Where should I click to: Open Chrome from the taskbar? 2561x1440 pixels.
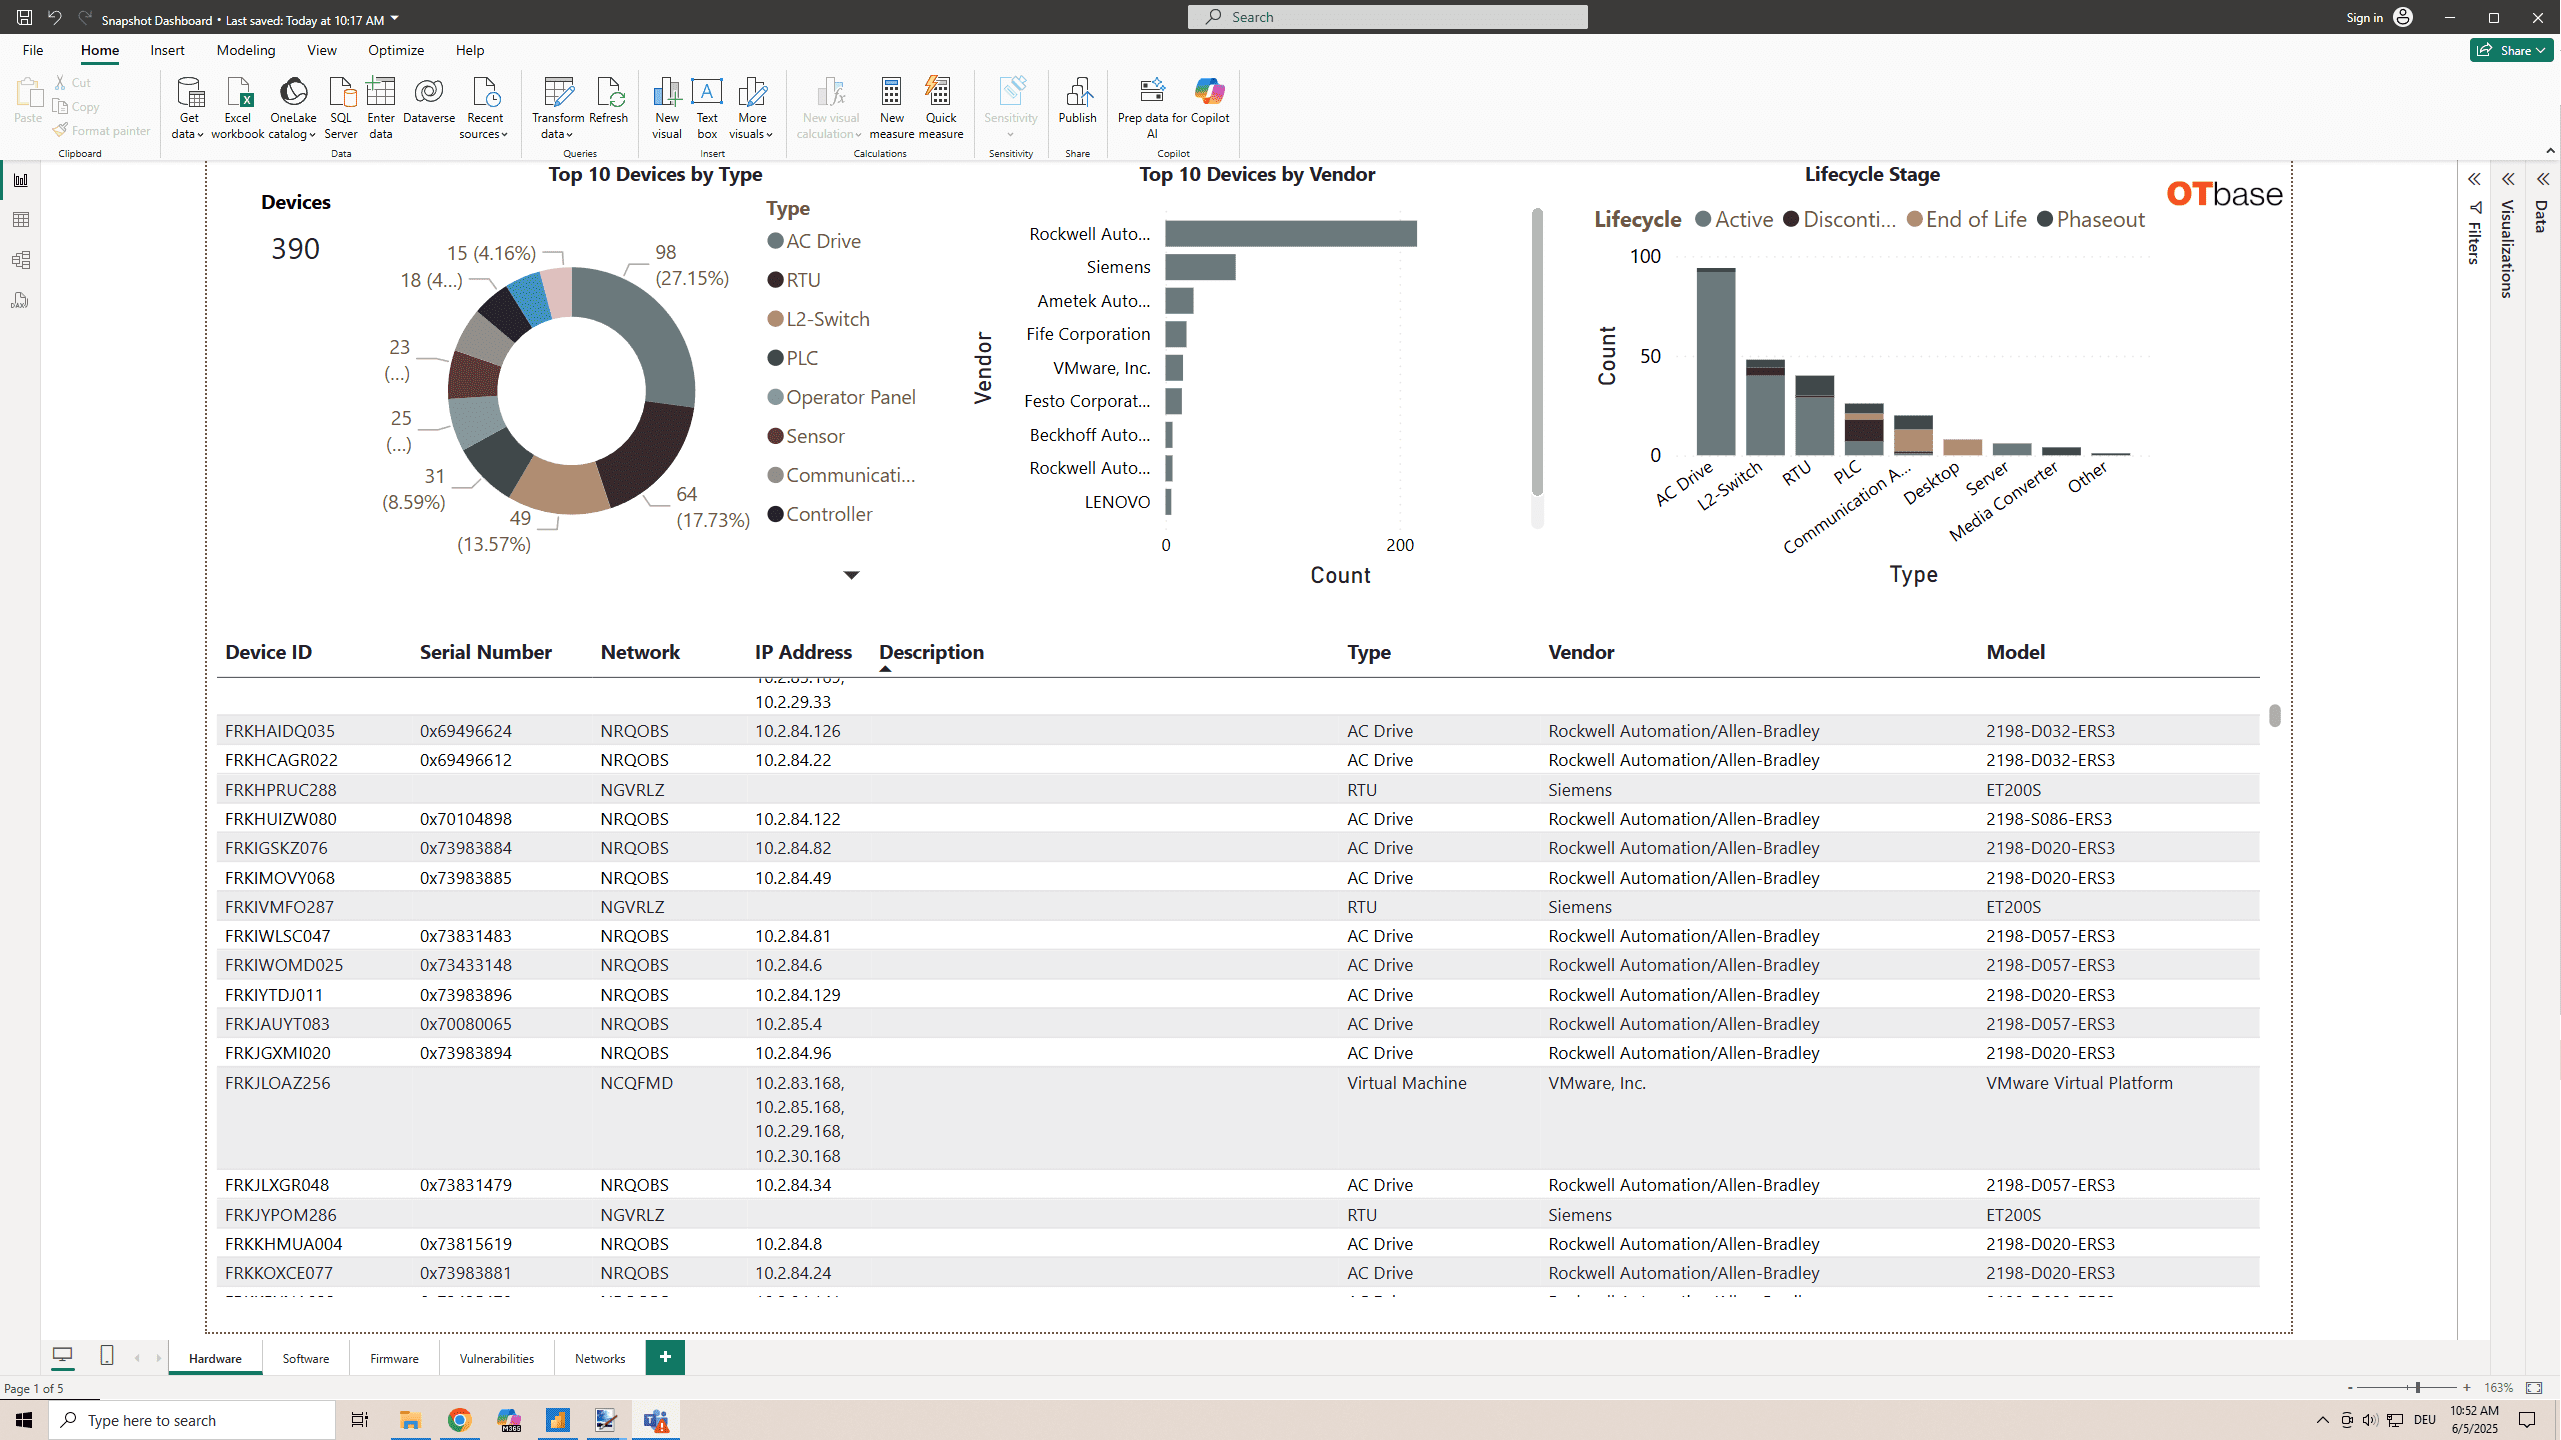[x=459, y=1420]
